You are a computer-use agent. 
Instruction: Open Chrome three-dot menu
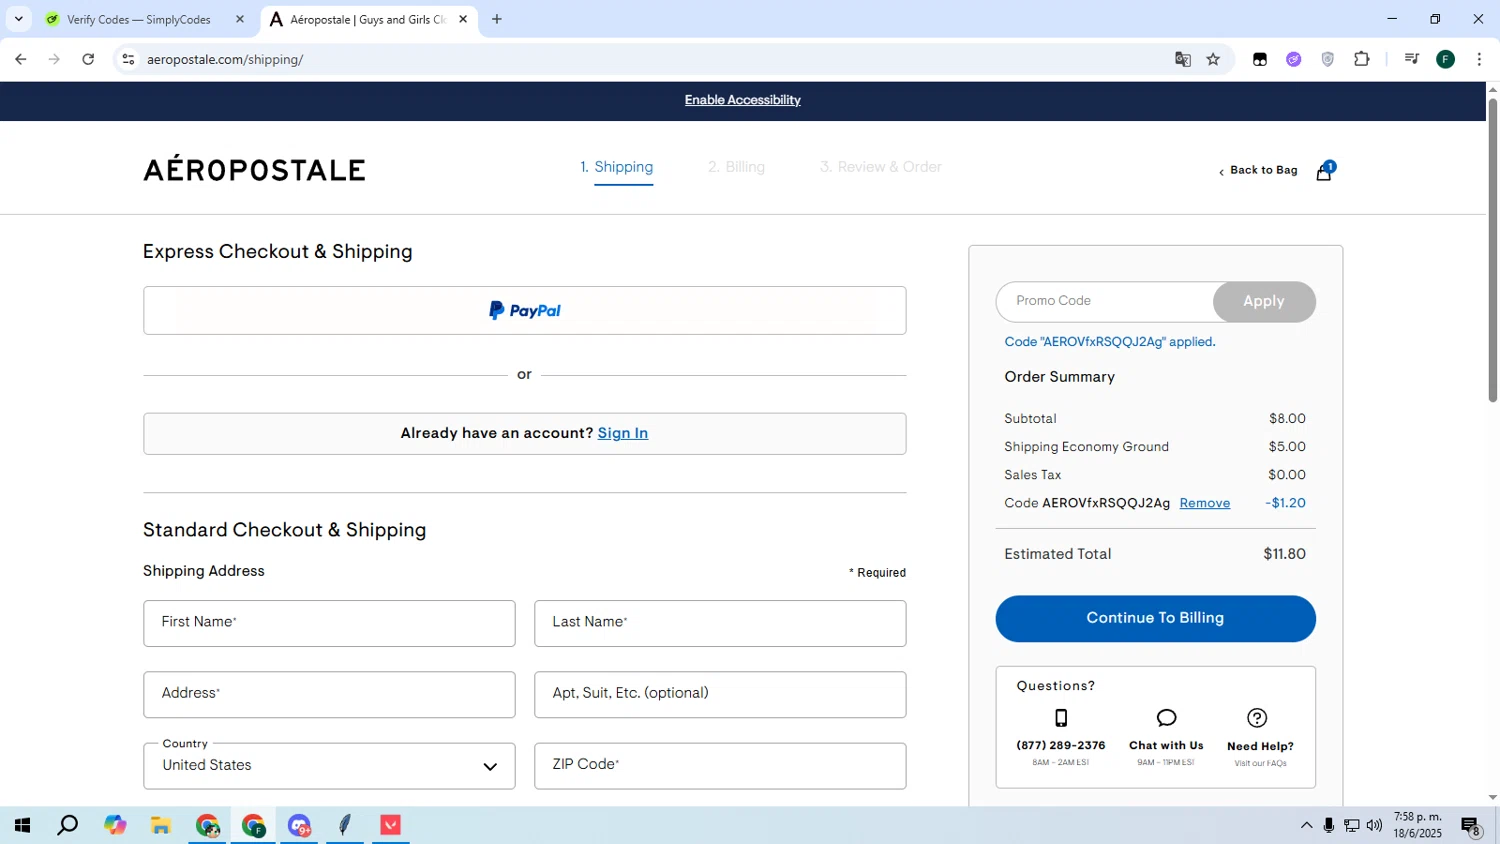point(1479,59)
